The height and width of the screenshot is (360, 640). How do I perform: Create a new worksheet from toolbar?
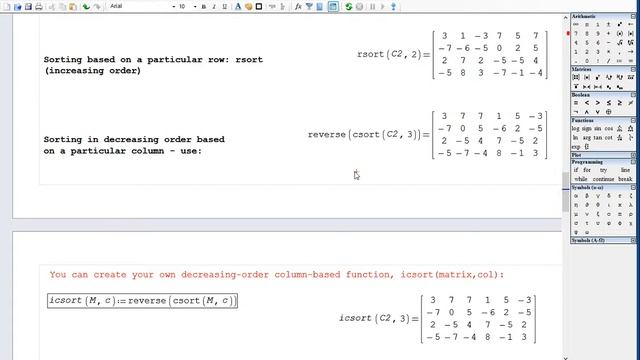(7, 7)
